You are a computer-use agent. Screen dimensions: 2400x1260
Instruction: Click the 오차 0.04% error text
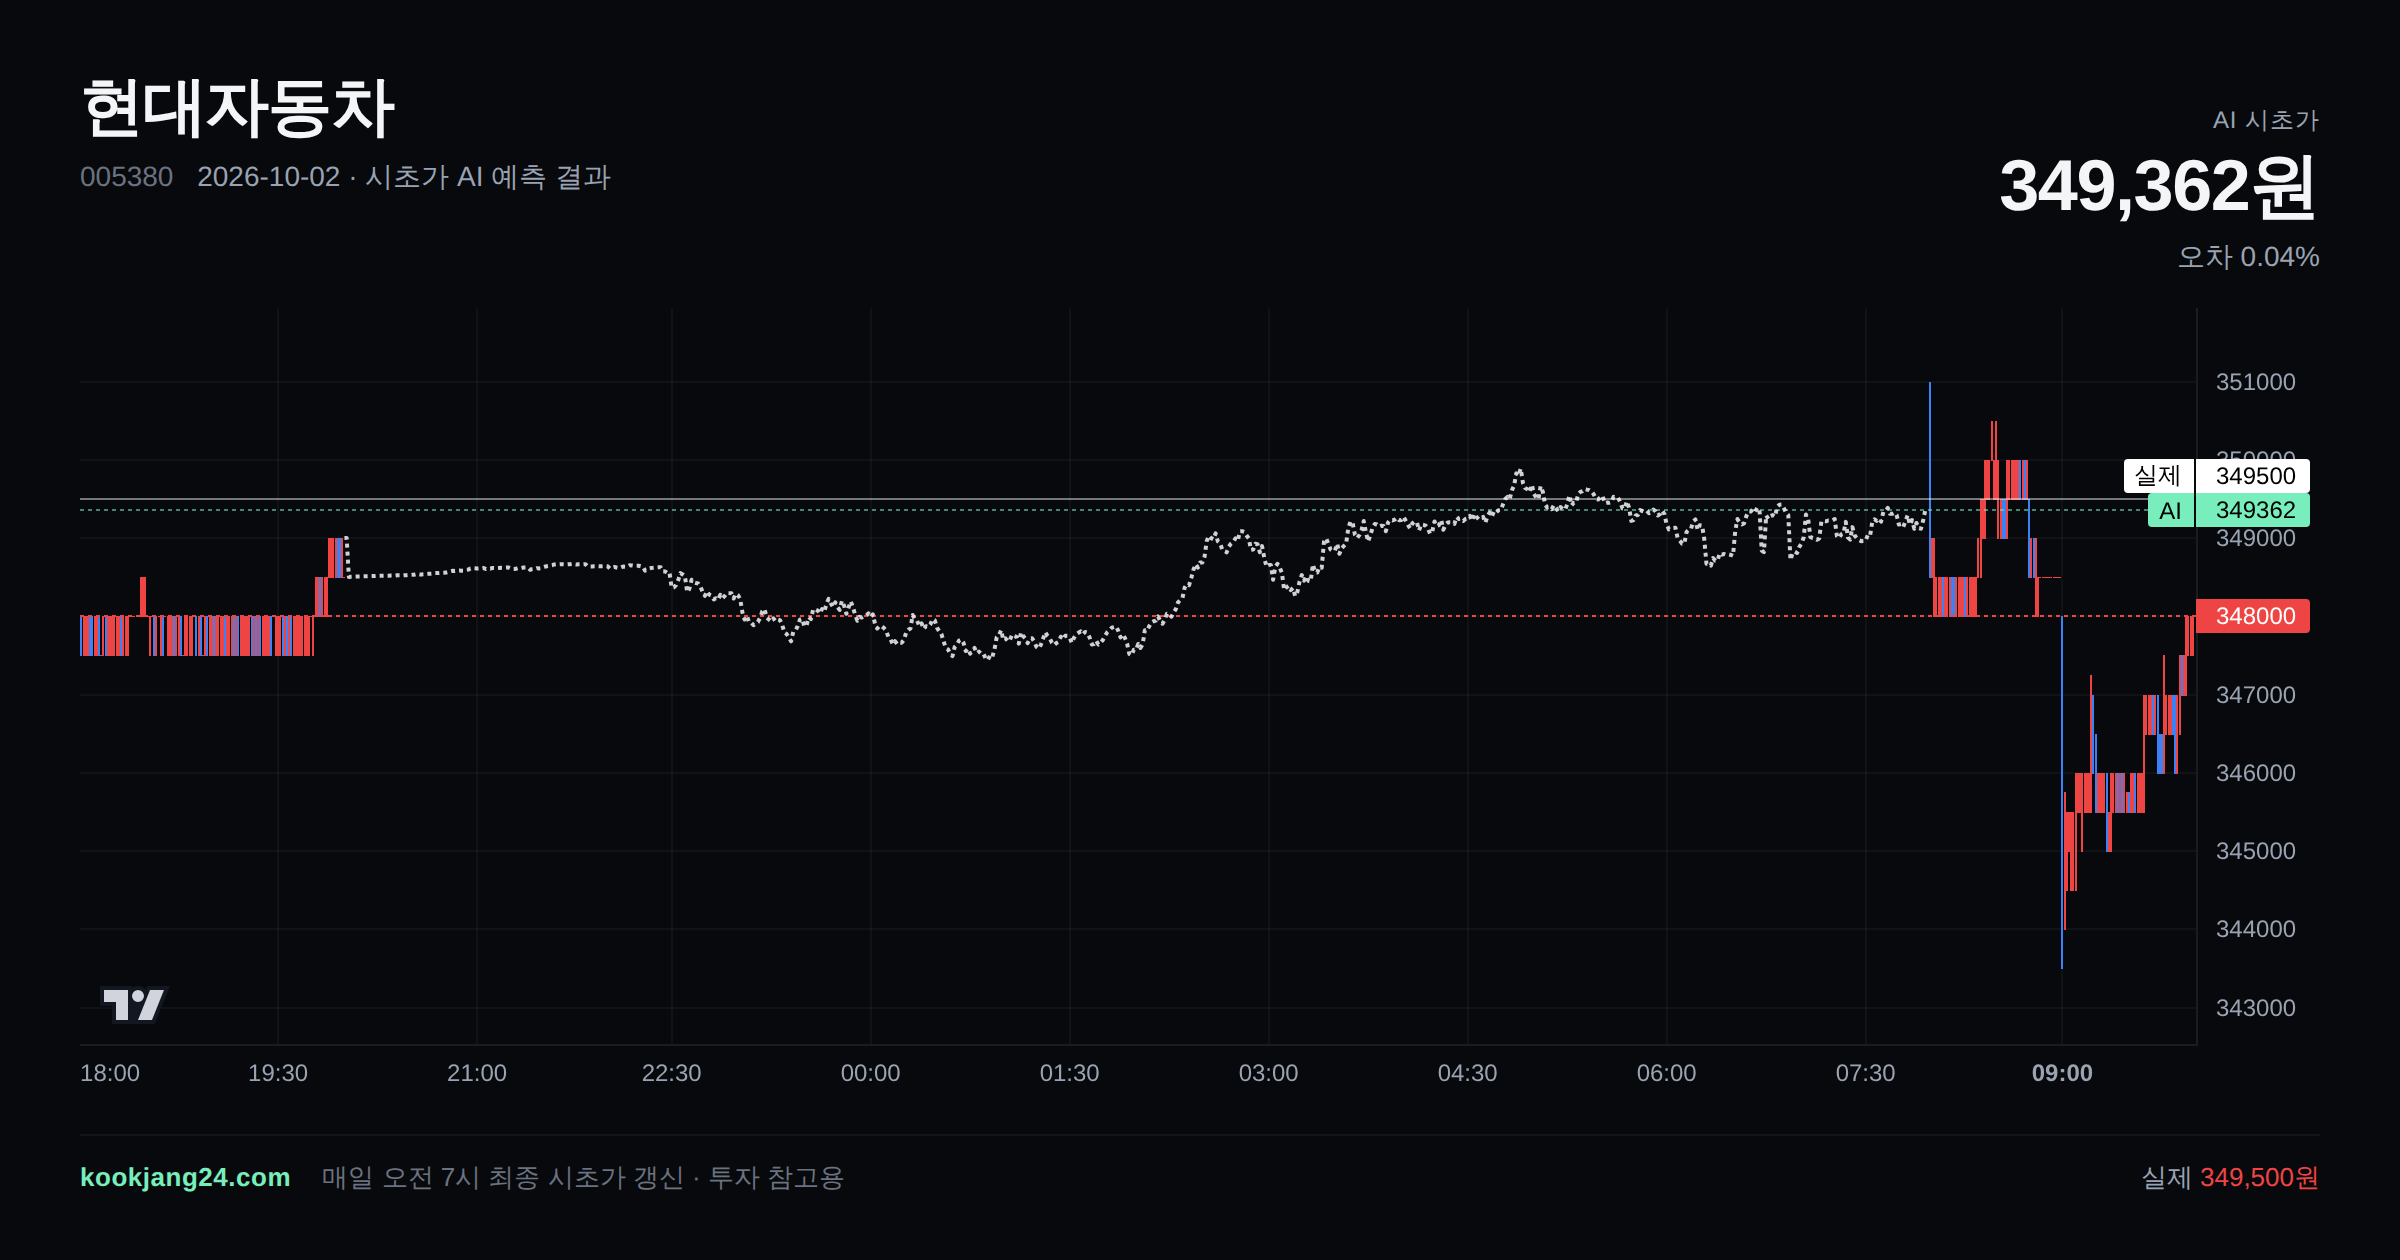click(x=2248, y=257)
